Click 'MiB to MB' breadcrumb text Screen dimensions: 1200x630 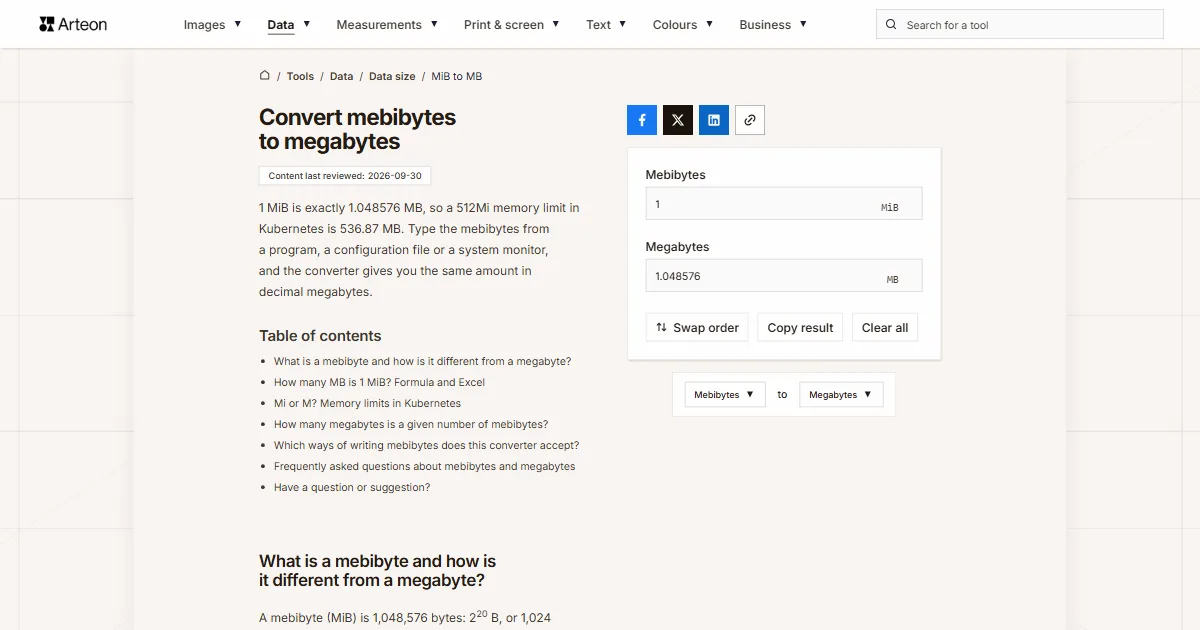tap(457, 76)
